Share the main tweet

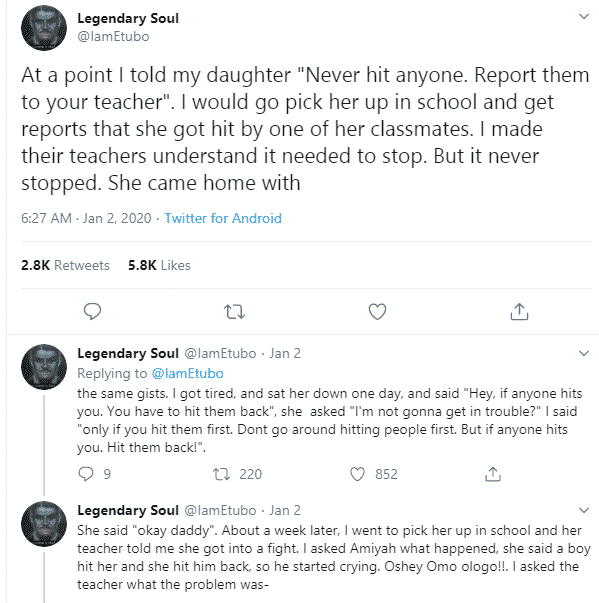coord(519,311)
